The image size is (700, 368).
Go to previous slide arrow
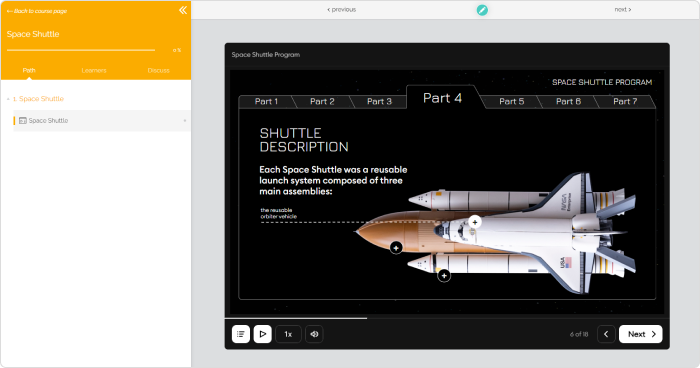[606, 334]
